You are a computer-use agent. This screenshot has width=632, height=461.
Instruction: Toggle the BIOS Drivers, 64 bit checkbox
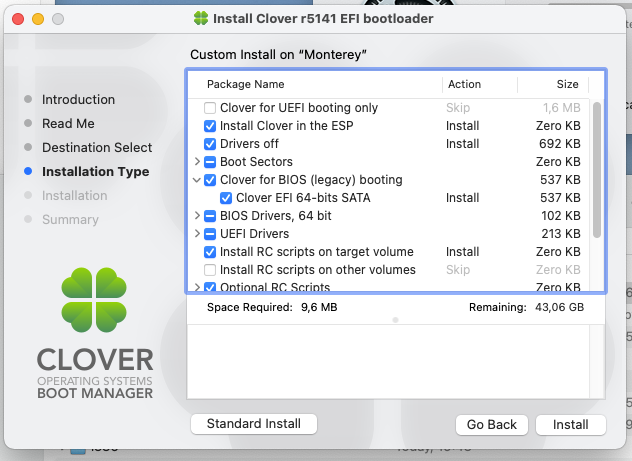(210, 216)
